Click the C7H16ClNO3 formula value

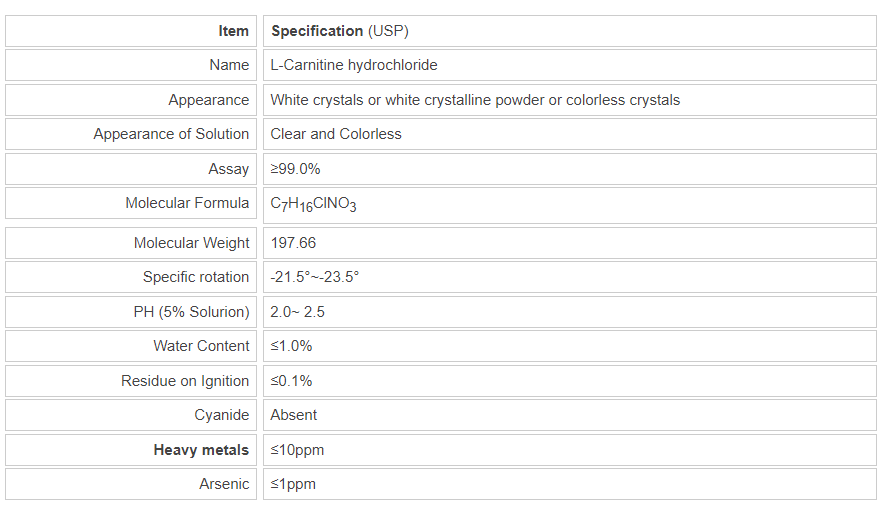click(313, 204)
